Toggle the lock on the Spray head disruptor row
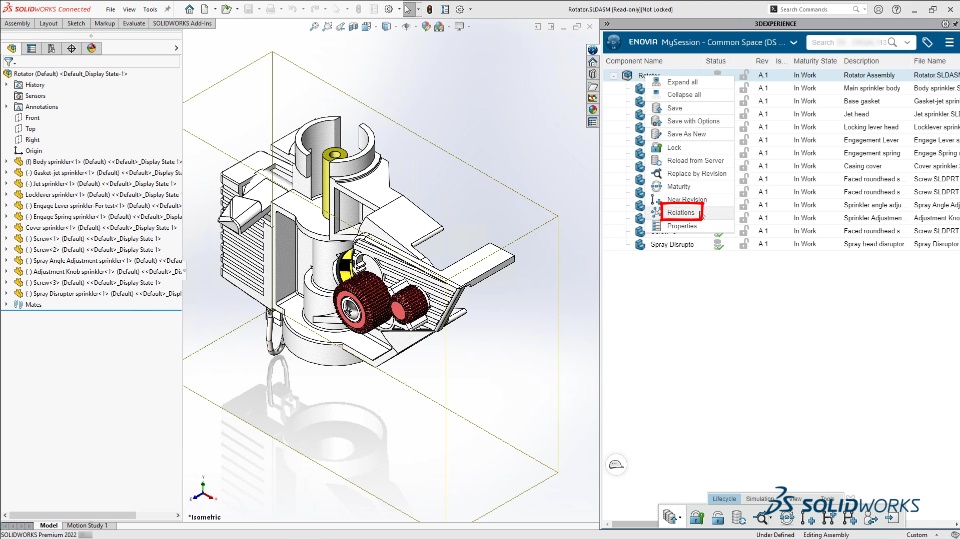 (744, 244)
